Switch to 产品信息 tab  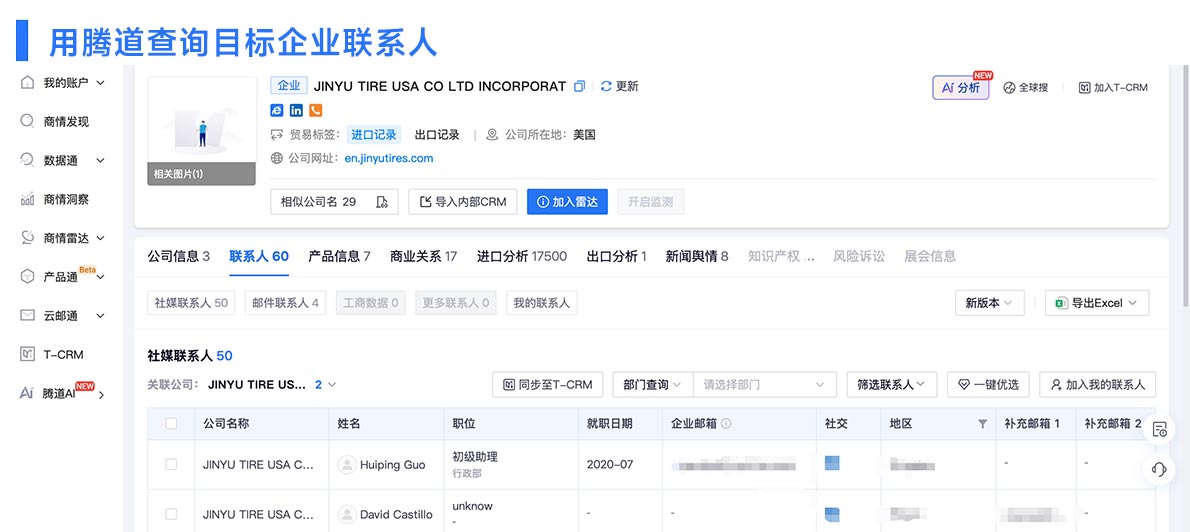339,257
